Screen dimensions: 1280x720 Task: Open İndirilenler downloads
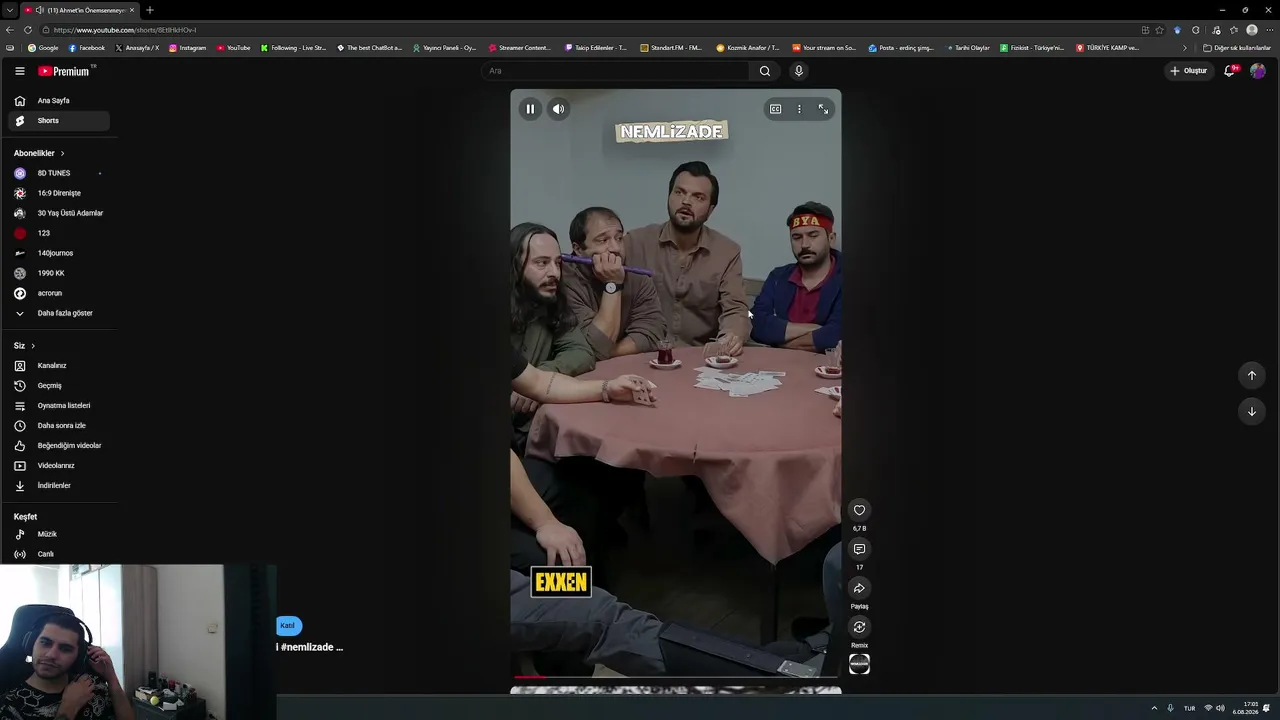(x=59, y=486)
